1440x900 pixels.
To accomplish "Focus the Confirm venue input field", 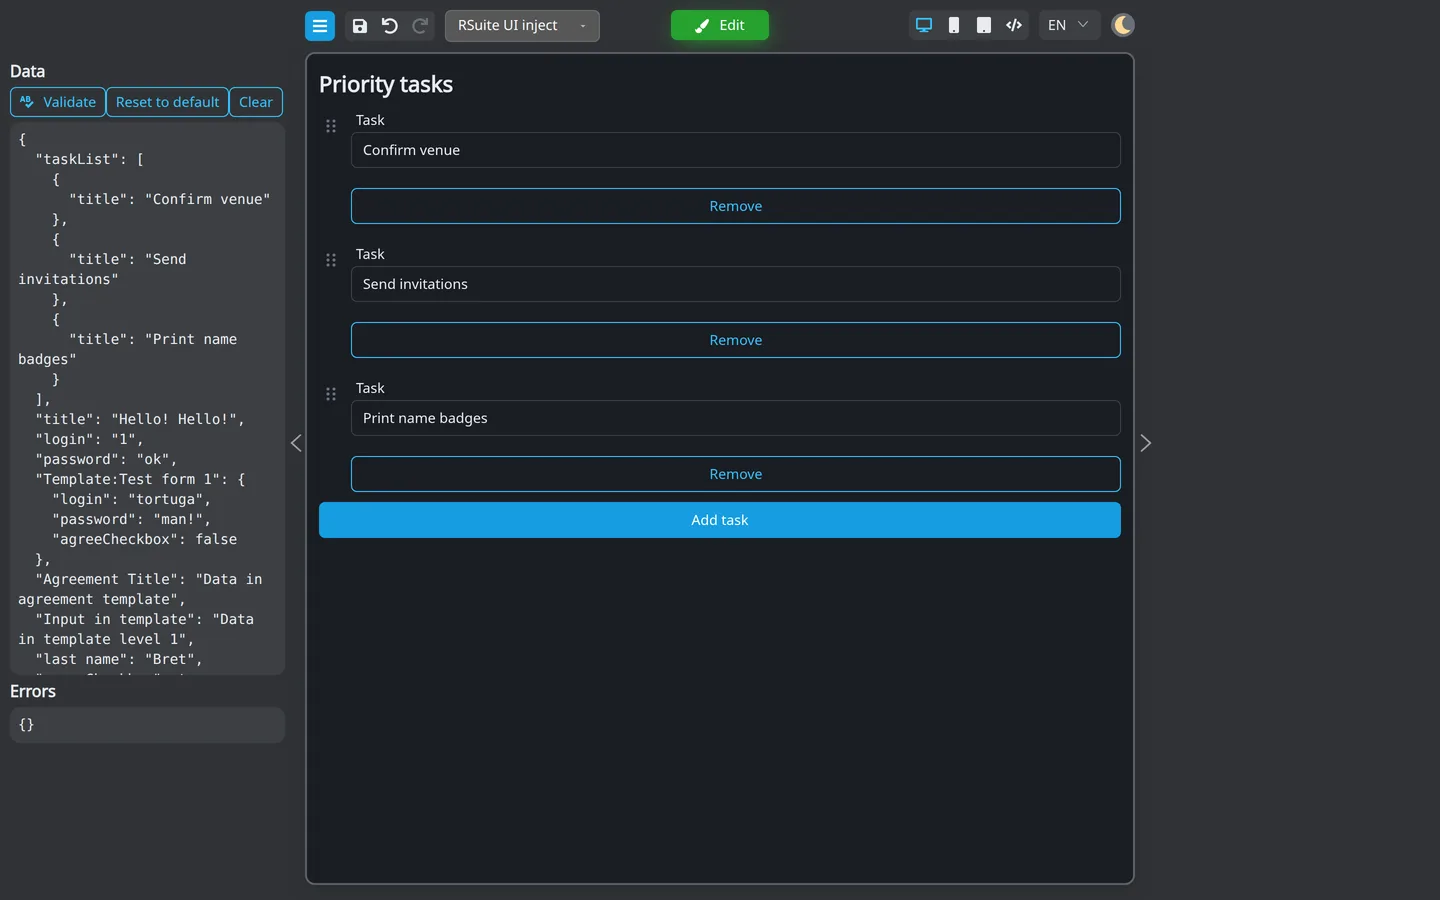I will [x=736, y=150].
